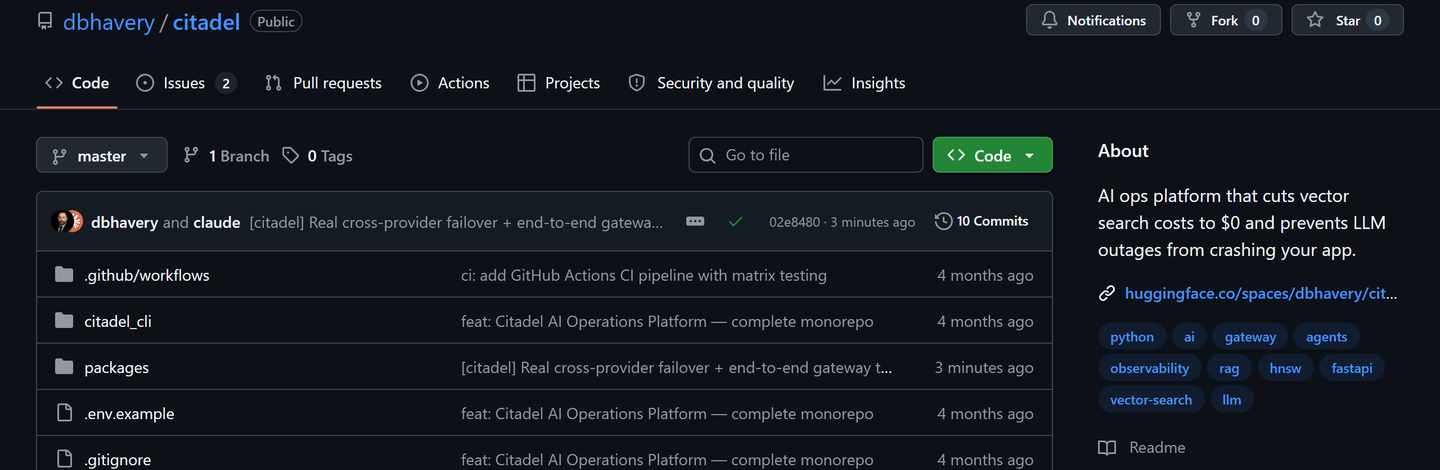This screenshot has height=470, width=1440.
Task: Open the green Code dropdown button
Action: click(x=993, y=155)
